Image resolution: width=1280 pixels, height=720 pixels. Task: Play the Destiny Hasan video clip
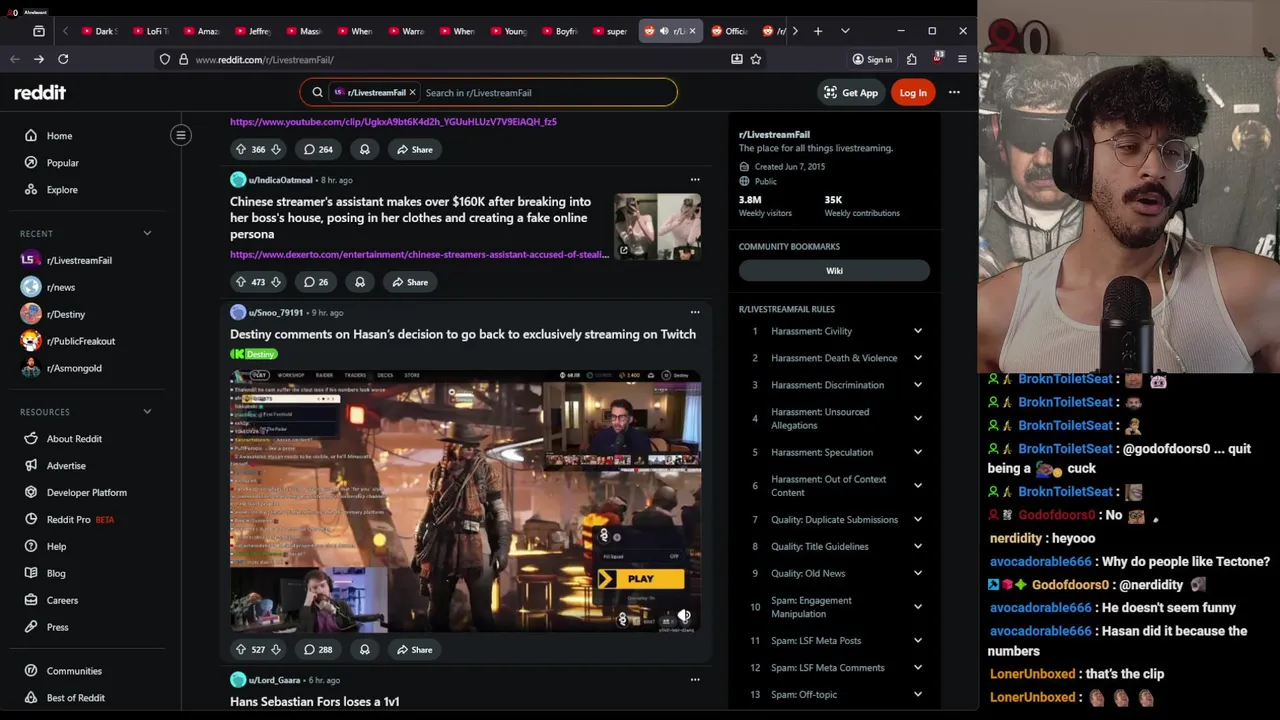[x=465, y=502]
